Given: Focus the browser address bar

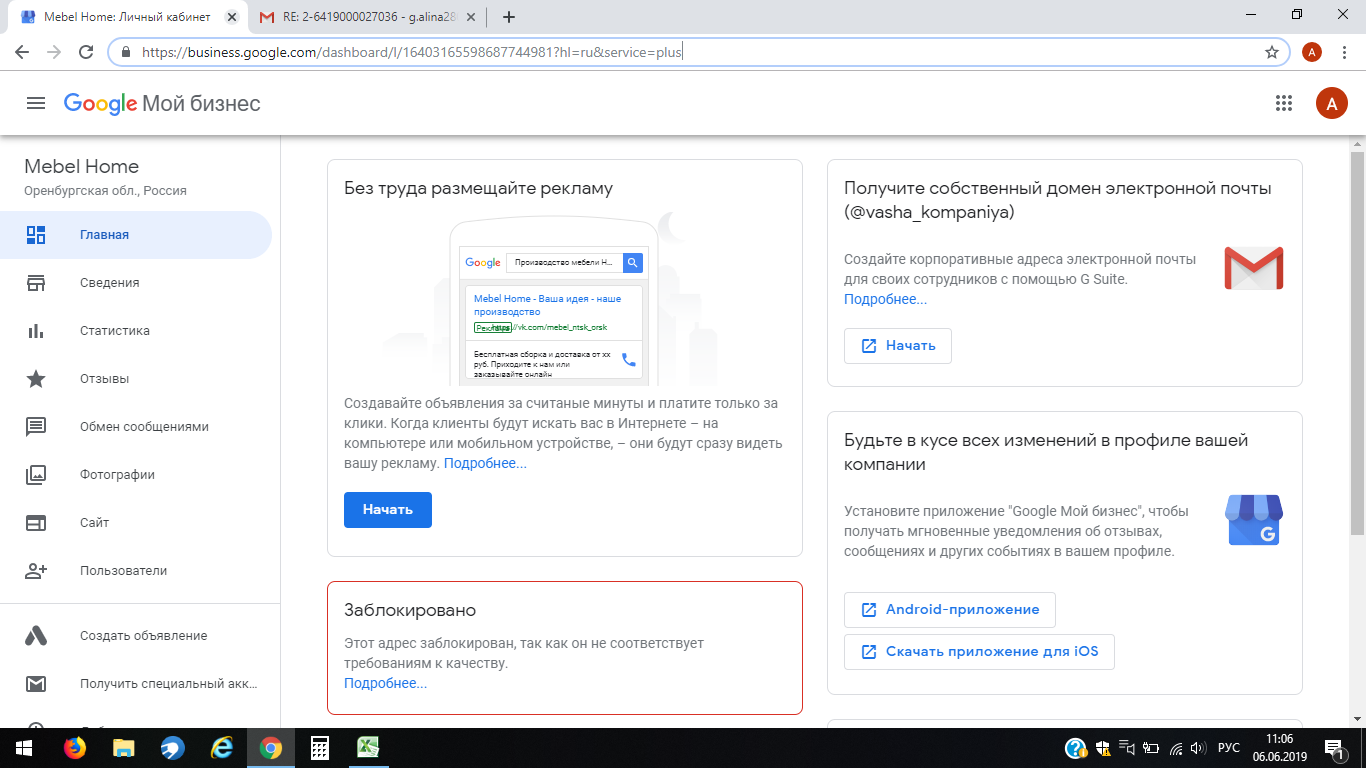Looking at the screenshot, I should pyautogui.click(x=700, y=52).
